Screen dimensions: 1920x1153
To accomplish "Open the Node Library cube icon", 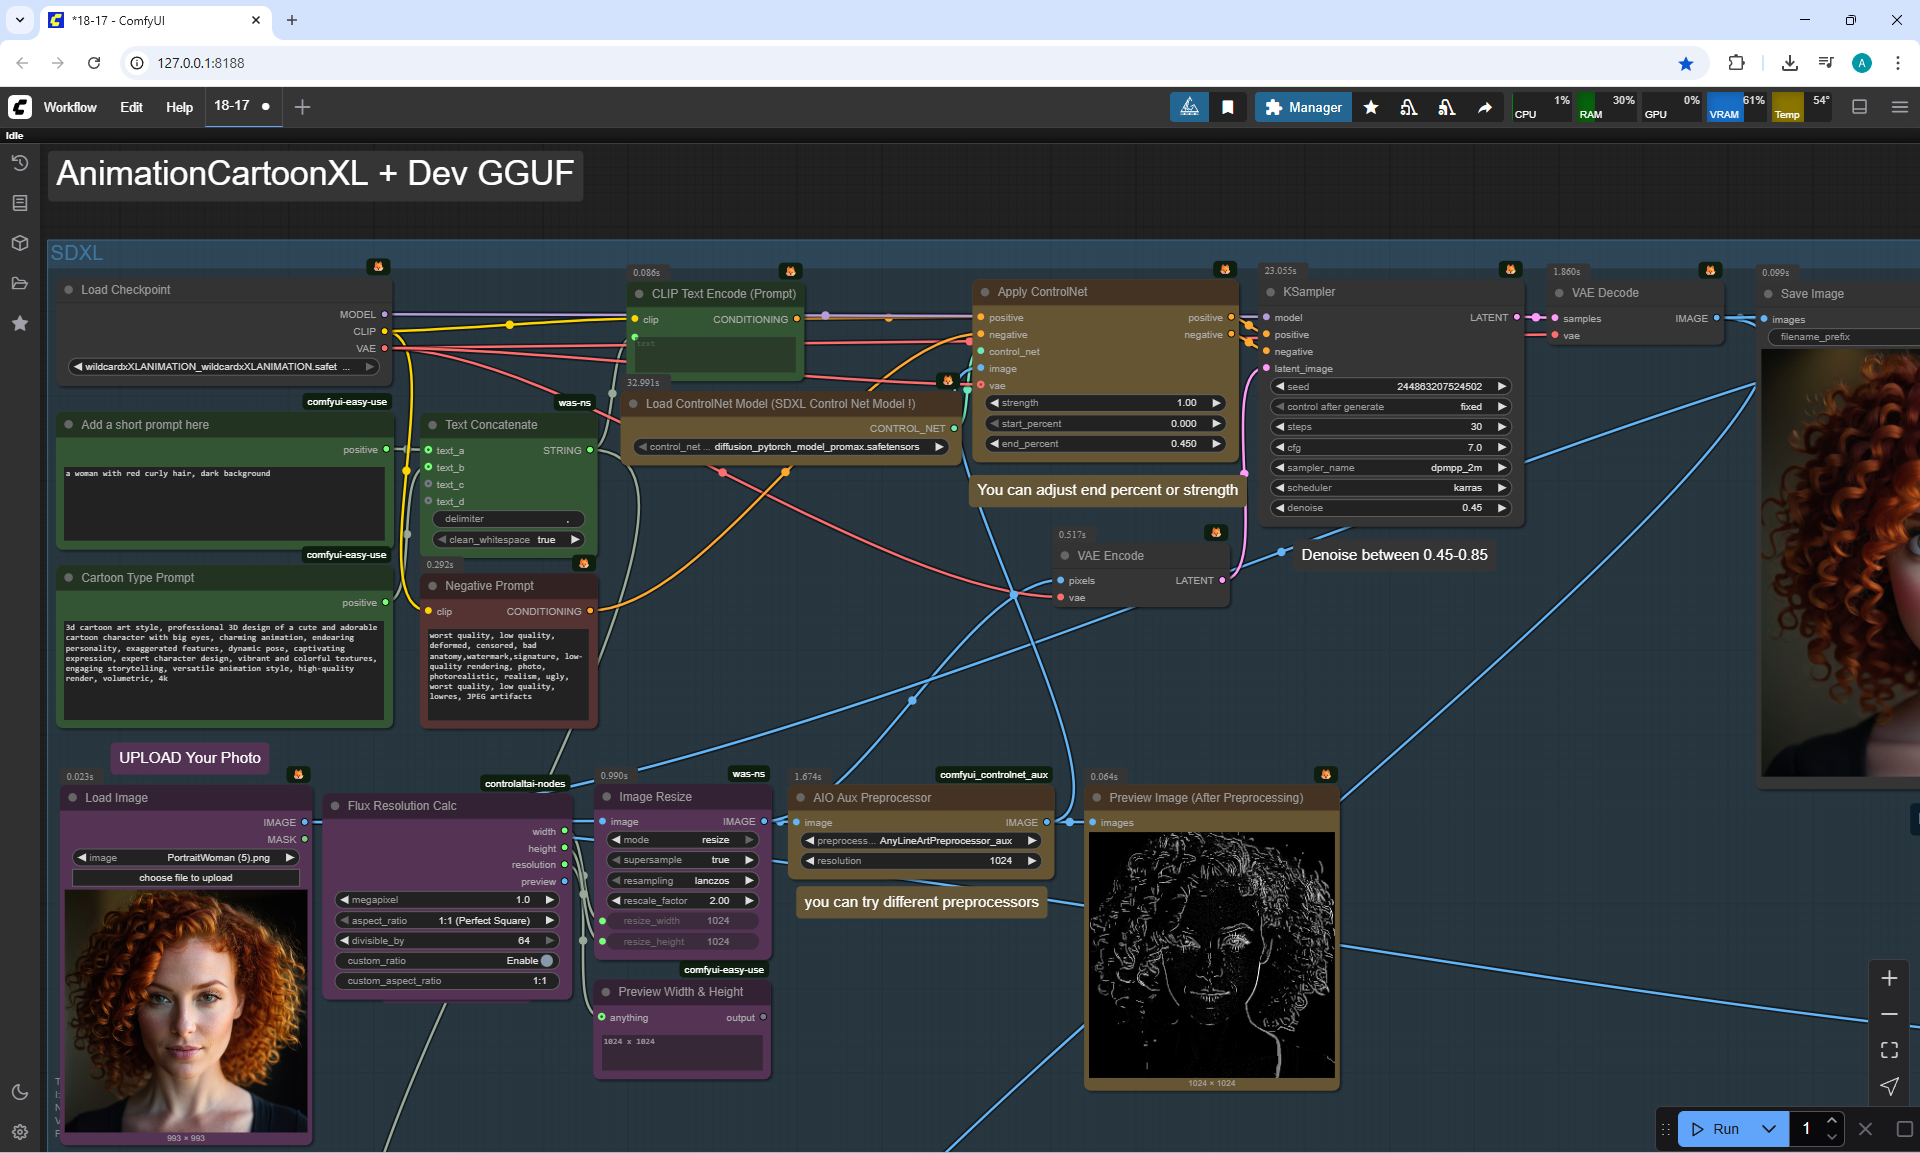I will (20, 243).
